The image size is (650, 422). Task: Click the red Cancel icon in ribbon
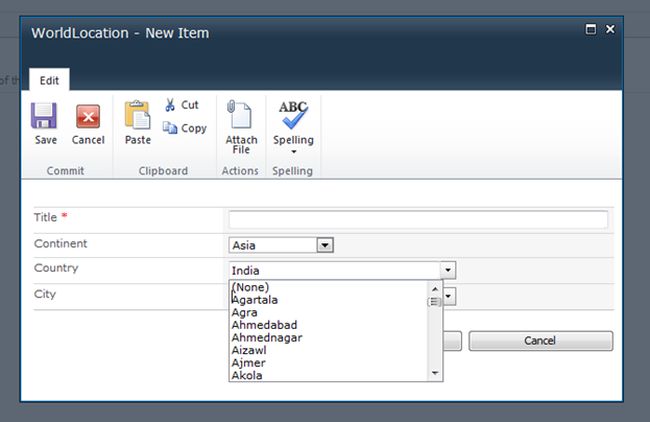click(88, 116)
